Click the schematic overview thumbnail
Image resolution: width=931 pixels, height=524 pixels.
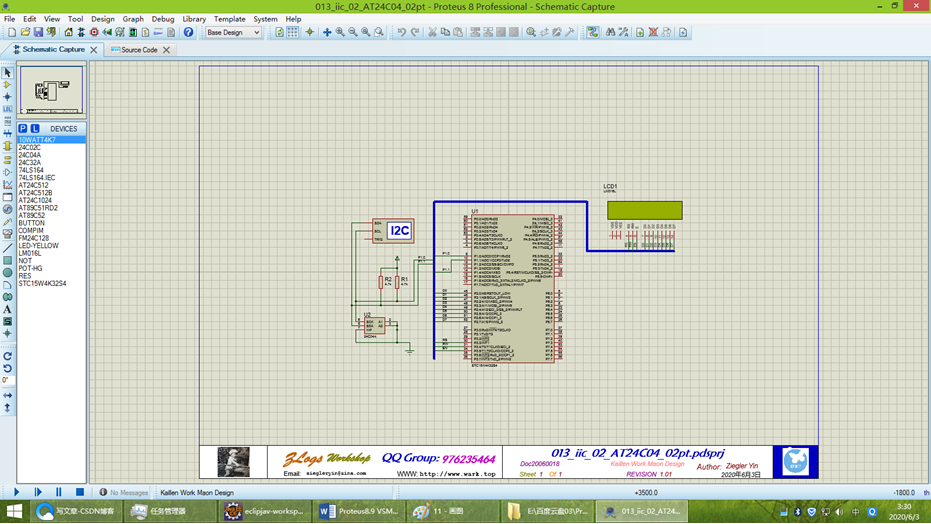point(52,90)
